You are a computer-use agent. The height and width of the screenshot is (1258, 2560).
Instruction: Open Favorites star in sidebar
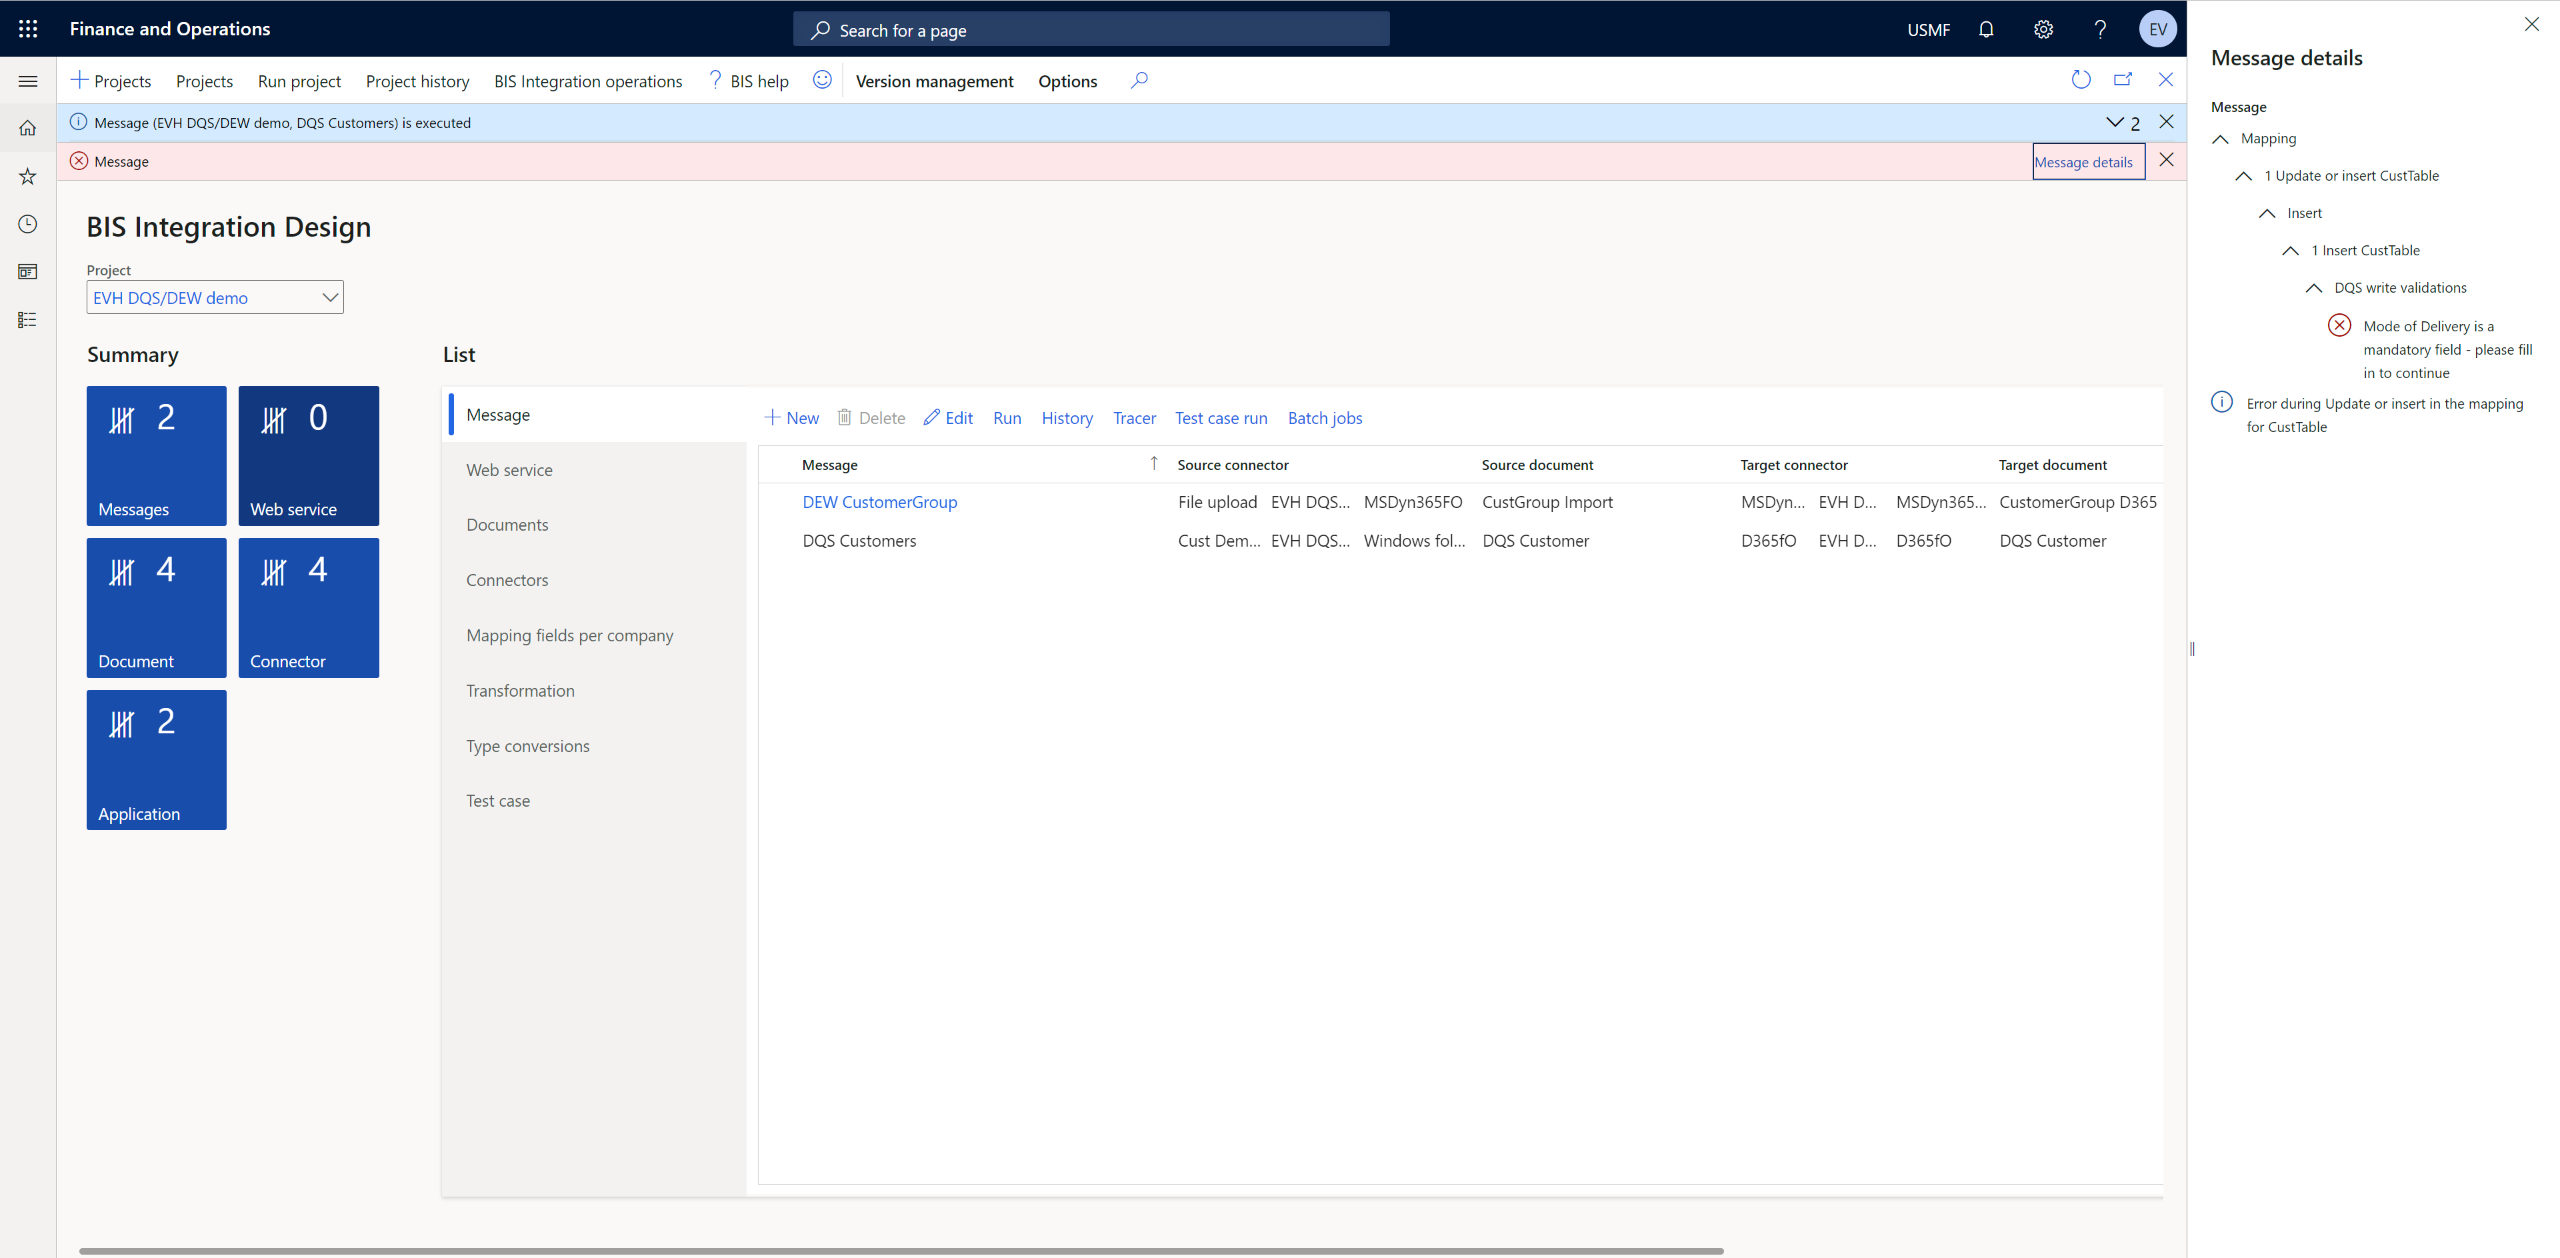[x=28, y=176]
